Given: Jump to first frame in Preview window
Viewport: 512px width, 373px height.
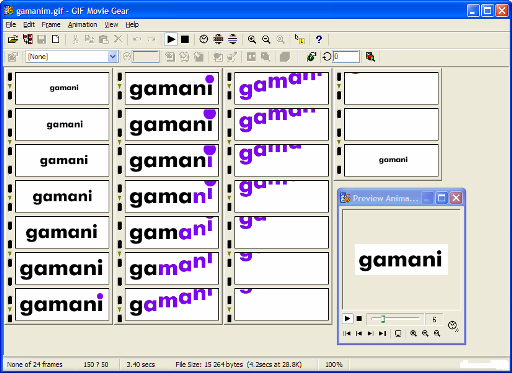Looking at the screenshot, I should point(347,333).
